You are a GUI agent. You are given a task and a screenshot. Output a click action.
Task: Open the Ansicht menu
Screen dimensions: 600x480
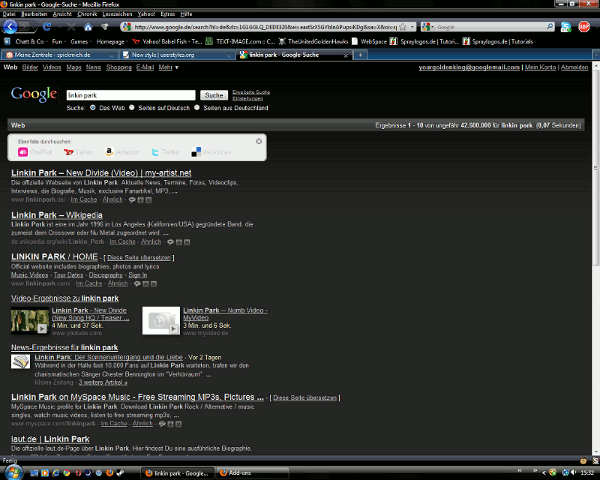coord(62,14)
